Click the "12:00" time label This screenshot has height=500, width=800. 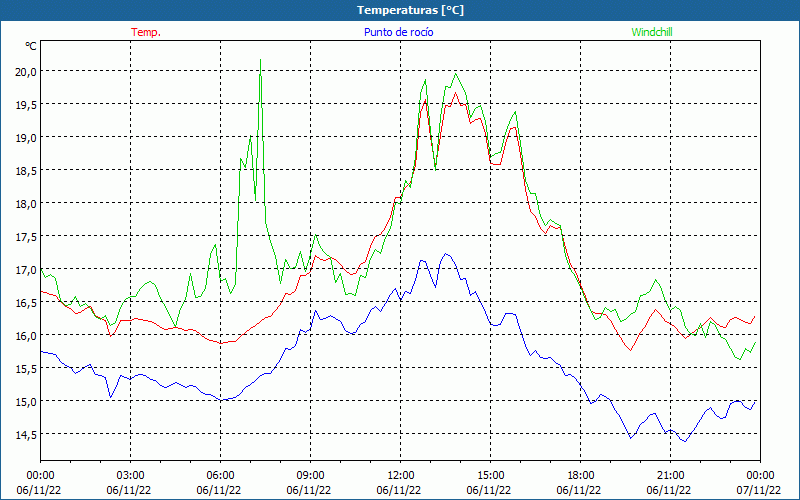[x=400, y=476]
